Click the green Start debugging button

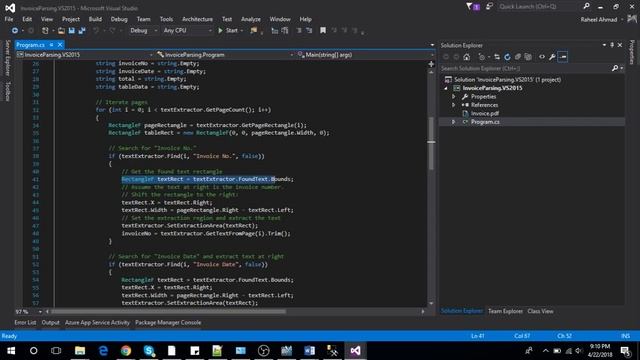click(228, 31)
